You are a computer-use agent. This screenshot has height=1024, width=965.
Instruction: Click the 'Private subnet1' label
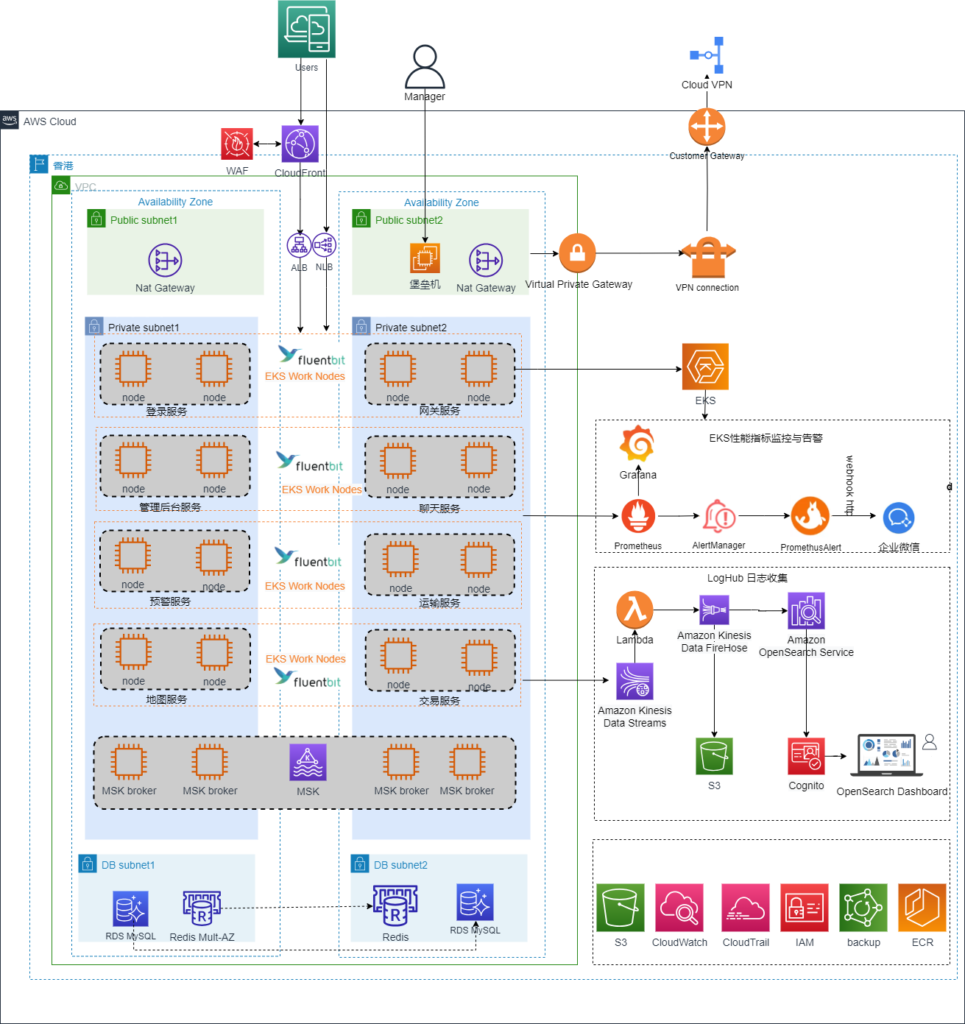144,327
